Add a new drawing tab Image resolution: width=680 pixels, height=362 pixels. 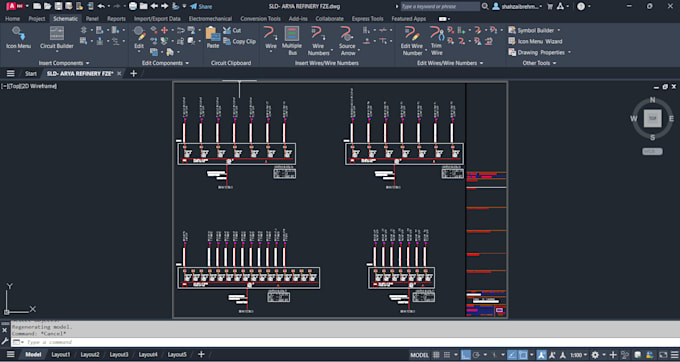click(134, 73)
